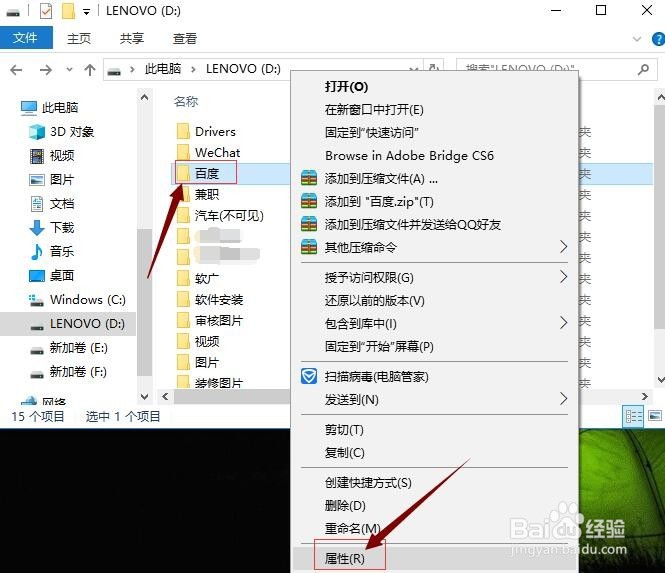The width and height of the screenshot is (665, 573).
Task: Switch to details view icon
Action: tap(634, 416)
